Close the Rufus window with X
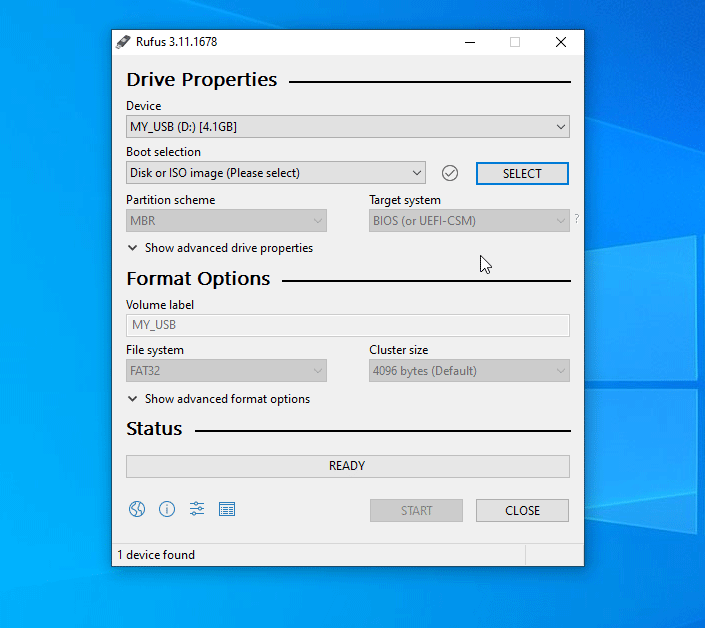 [x=561, y=42]
